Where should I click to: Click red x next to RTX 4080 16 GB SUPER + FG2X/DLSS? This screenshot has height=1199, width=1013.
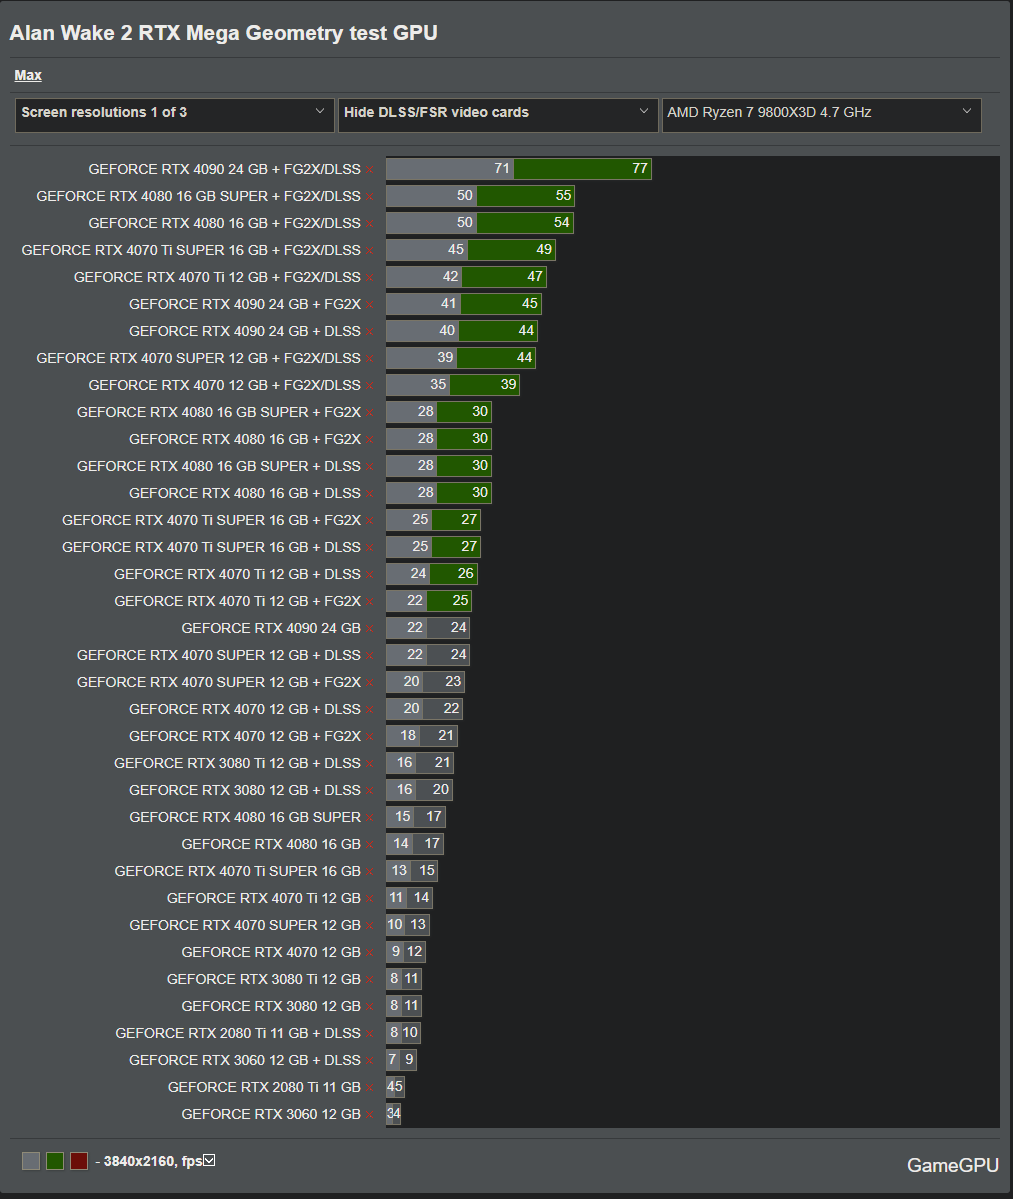click(370, 197)
